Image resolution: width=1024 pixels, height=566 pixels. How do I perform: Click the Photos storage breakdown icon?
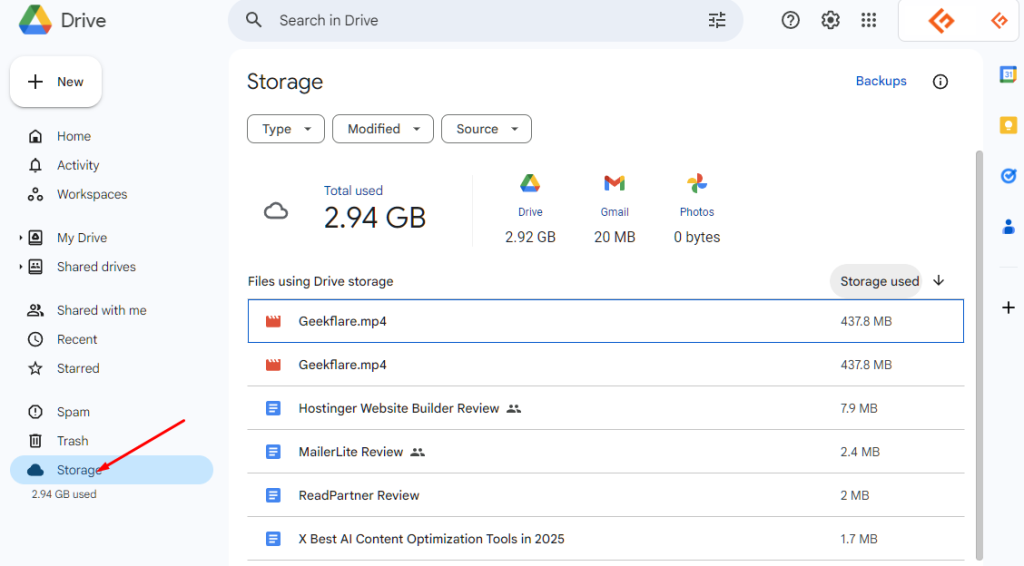(x=697, y=183)
